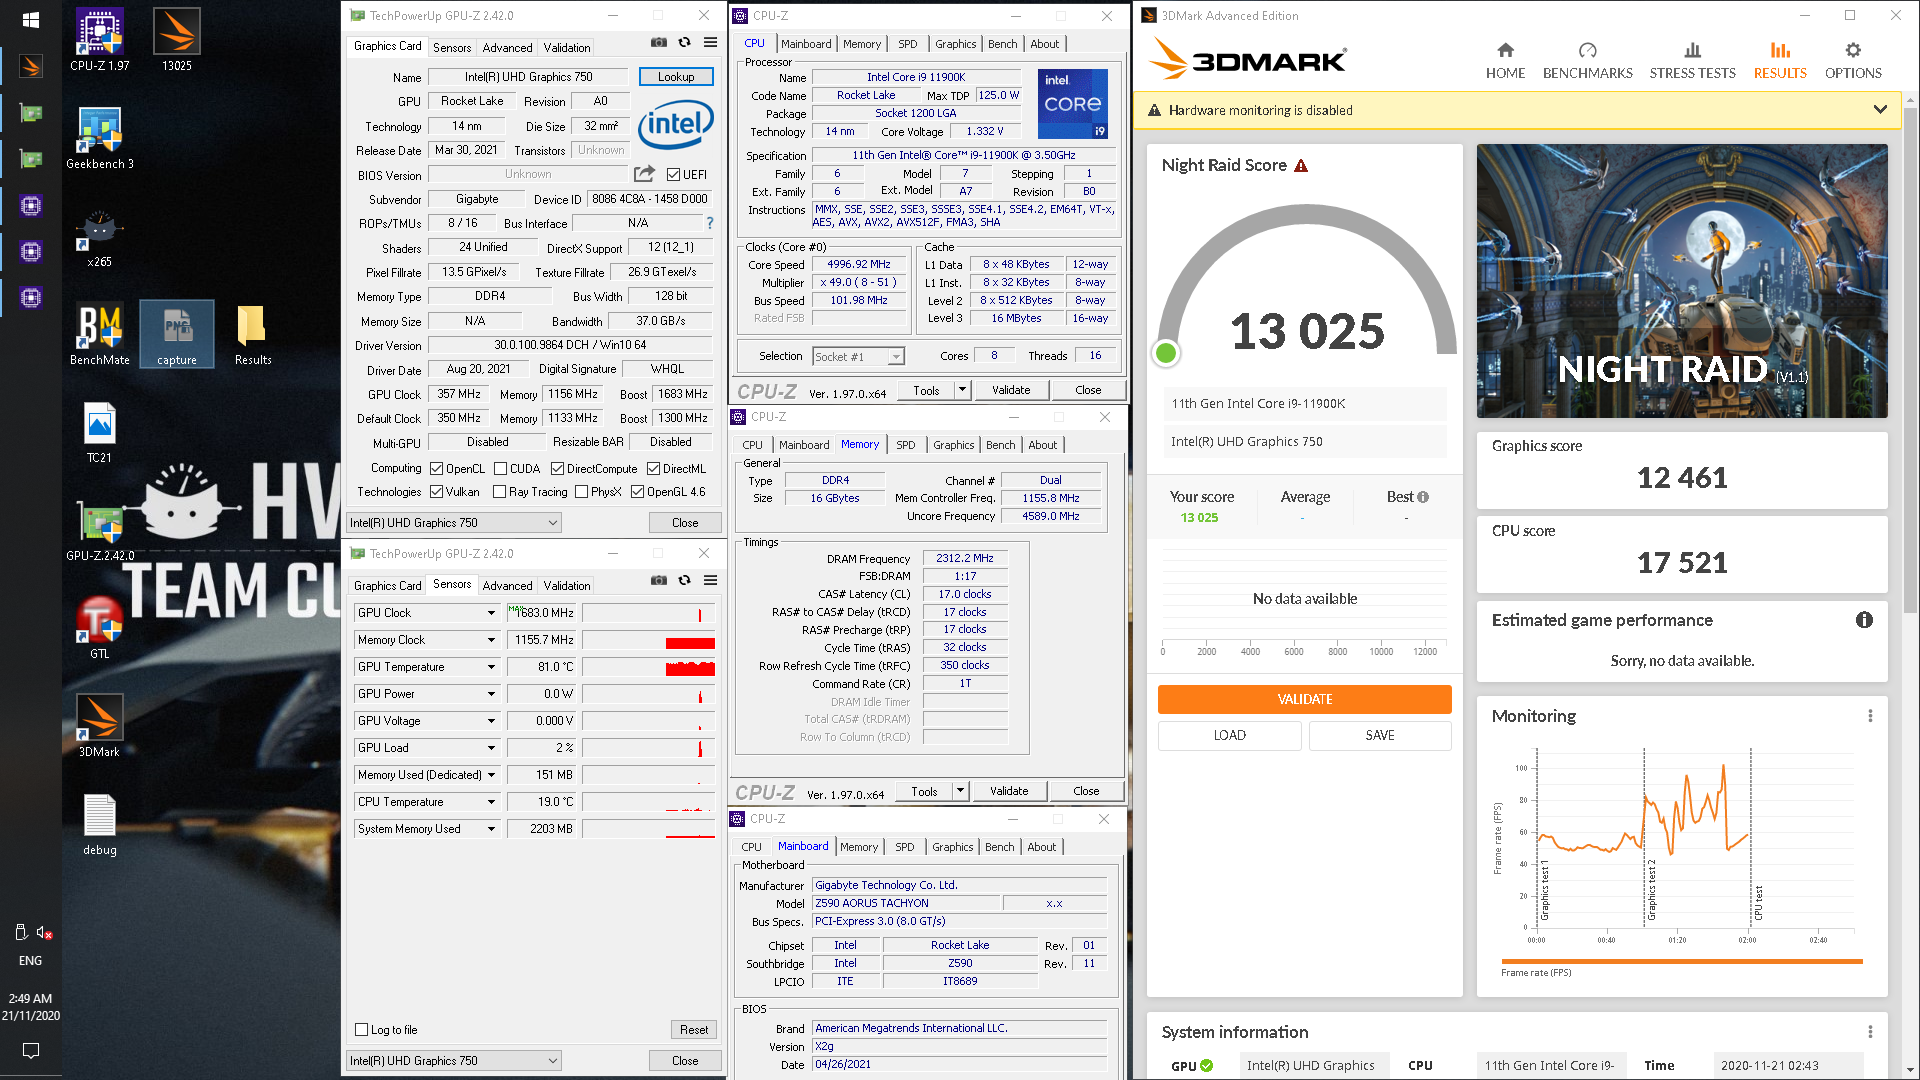Enable Log to file in GPU-Z sensors
Screen dimensions: 1920x1080
point(362,1030)
